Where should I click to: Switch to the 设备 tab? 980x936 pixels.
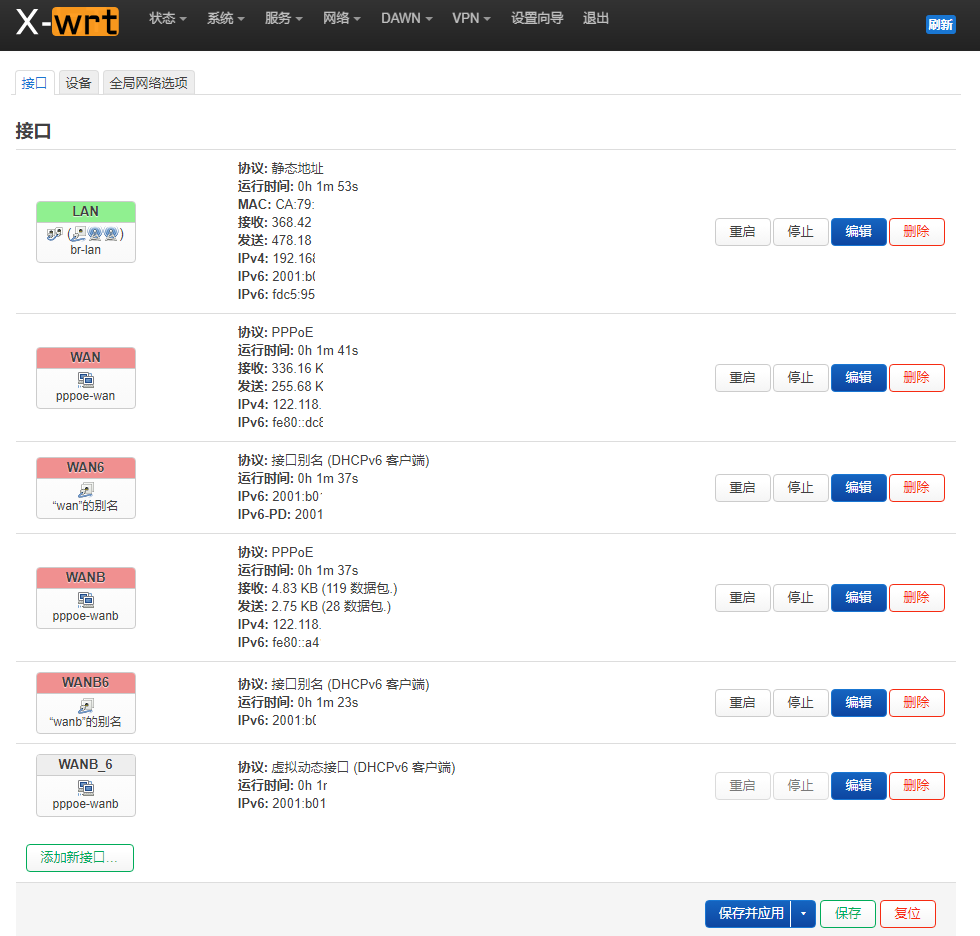coord(78,83)
